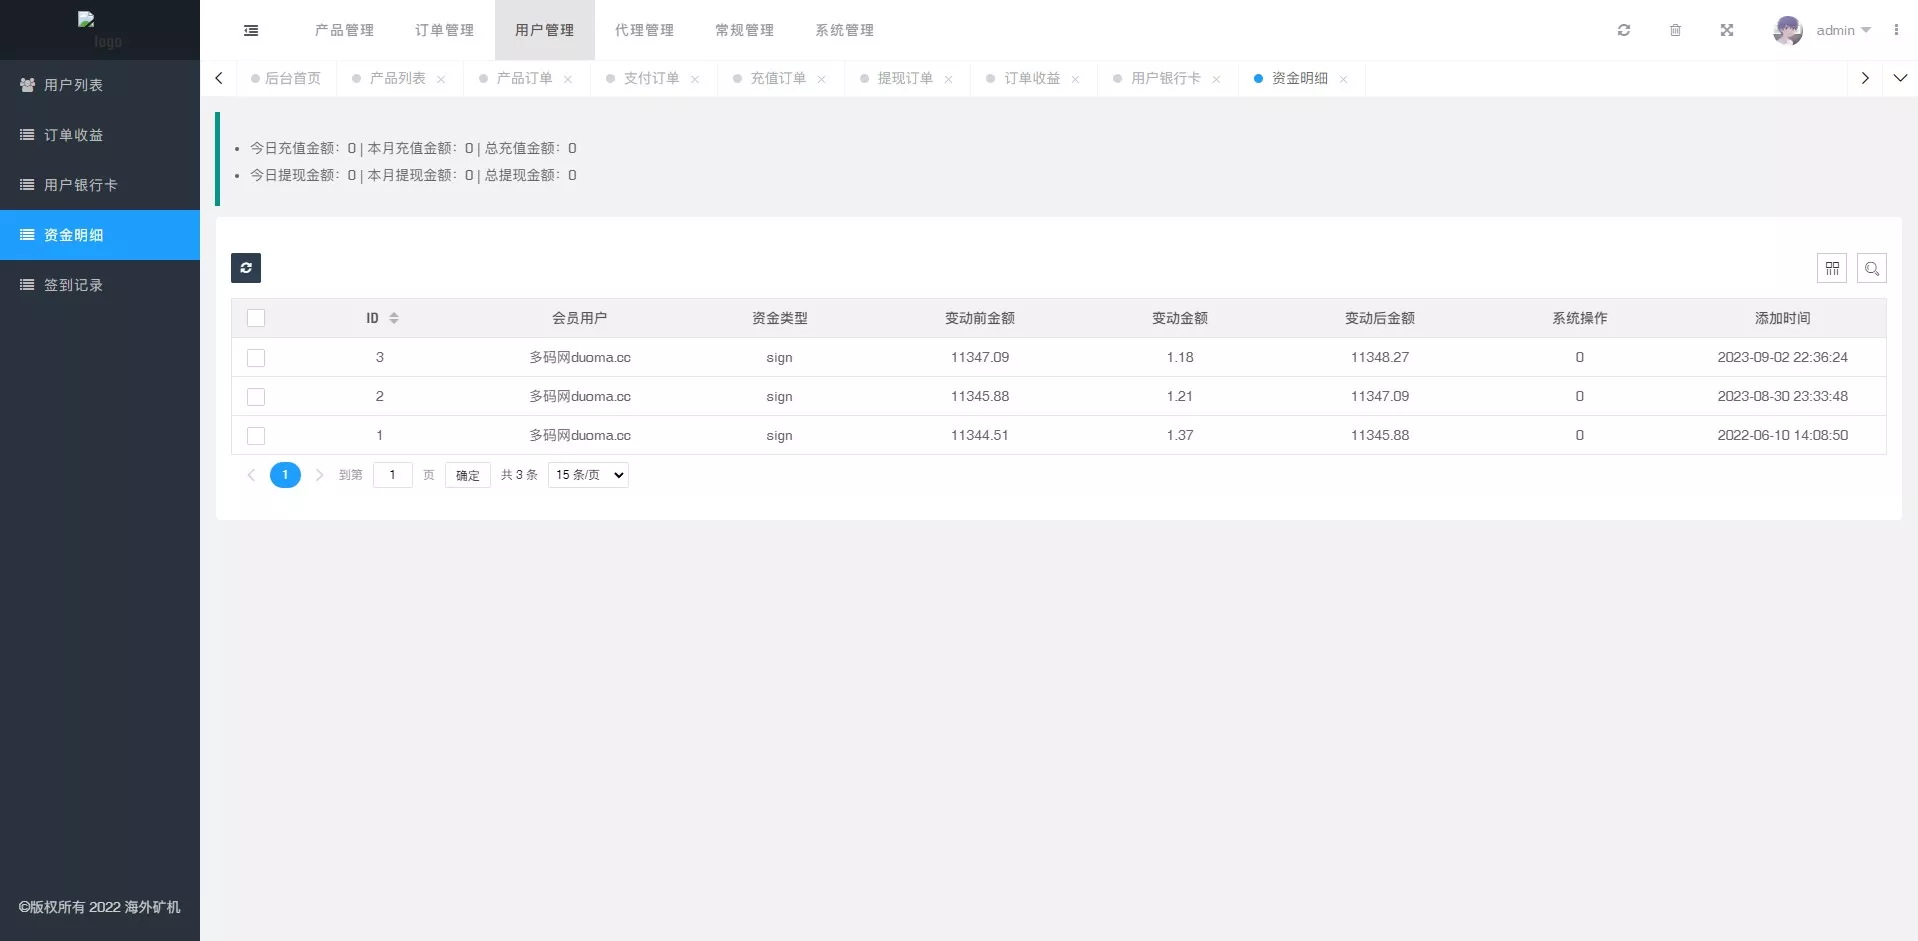Open the vertical three-dot more menu
The width and height of the screenshot is (1918, 941).
1896,30
